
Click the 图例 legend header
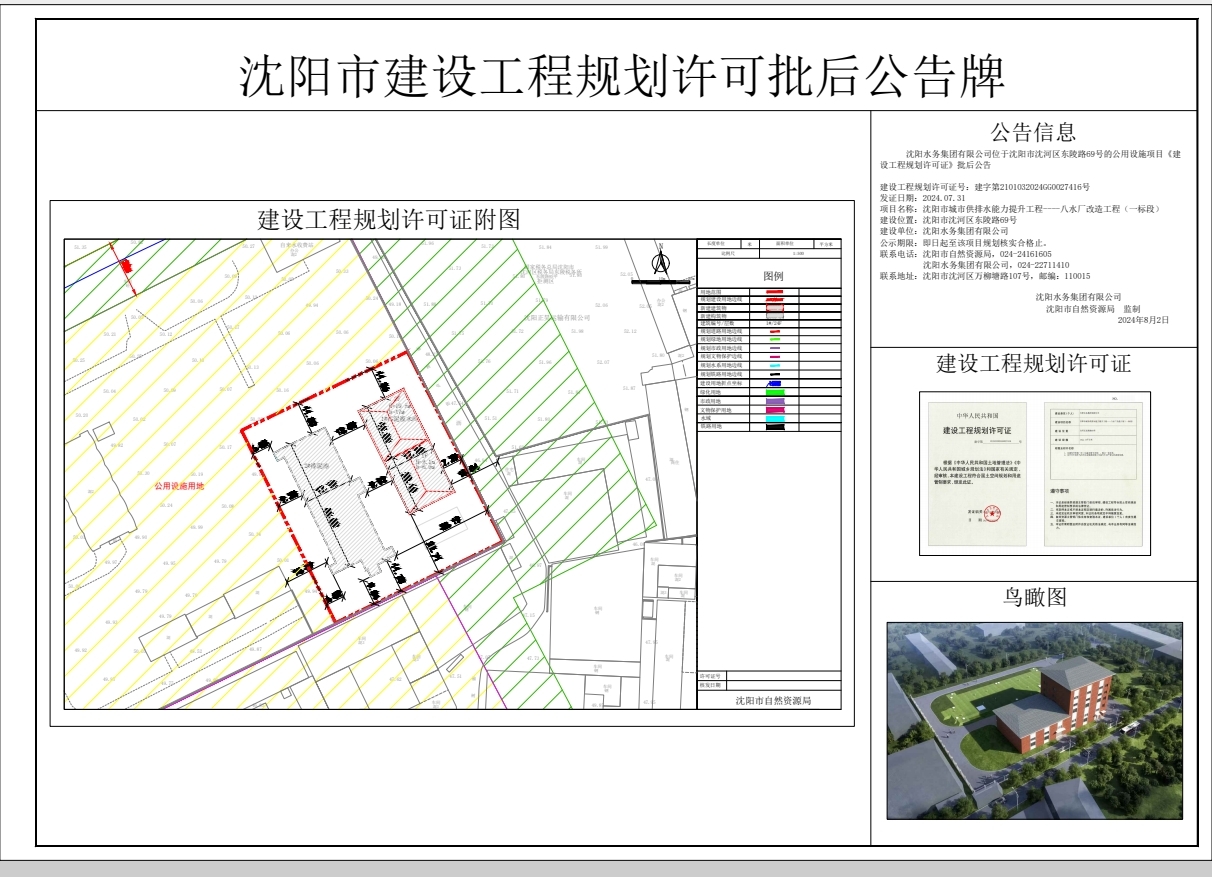click(x=773, y=275)
